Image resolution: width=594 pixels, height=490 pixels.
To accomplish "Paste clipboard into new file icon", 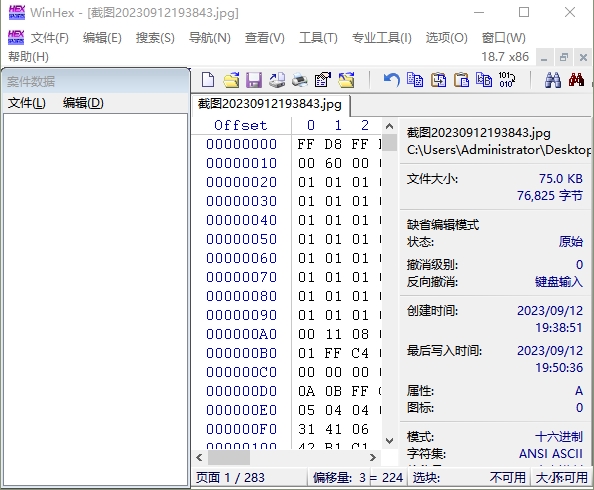I will 461,80.
